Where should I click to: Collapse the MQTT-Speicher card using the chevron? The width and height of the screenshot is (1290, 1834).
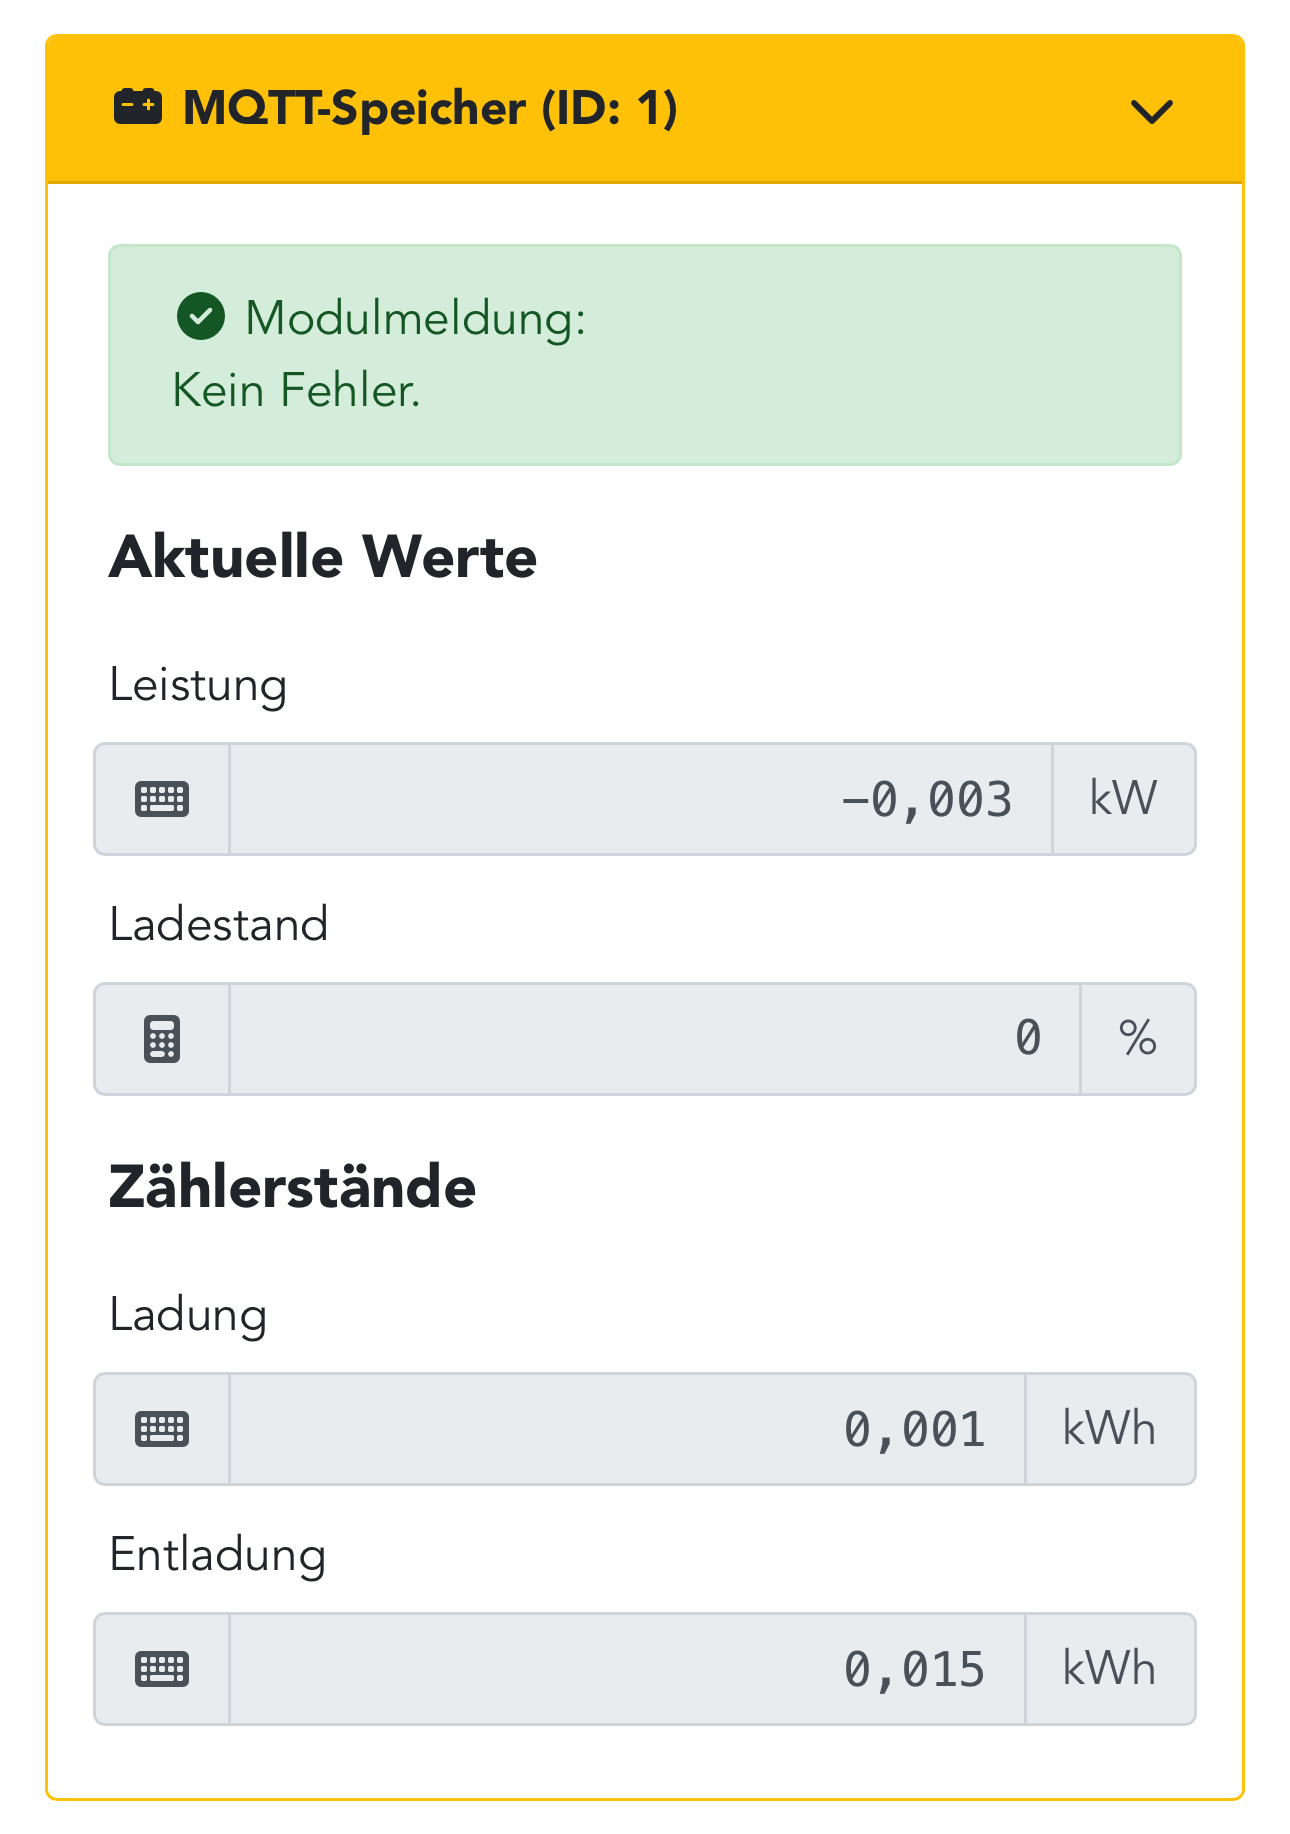click(x=1151, y=111)
